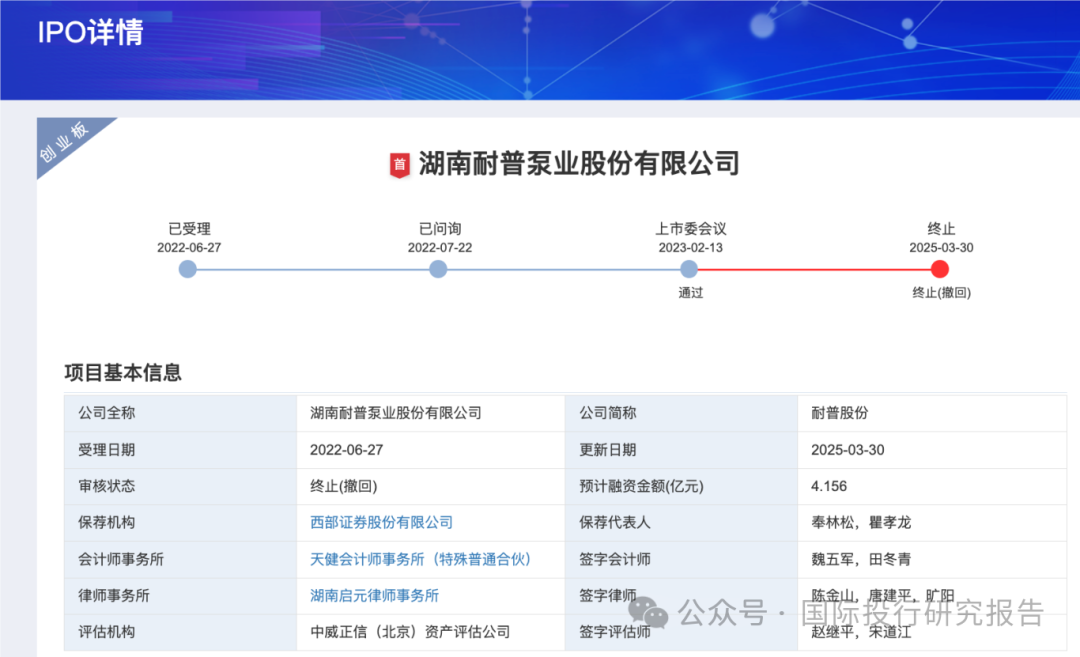Image resolution: width=1080 pixels, height=657 pixels.
Task: Click the 上市委会议 timeline node dot
Action: (x=688, y=269)
